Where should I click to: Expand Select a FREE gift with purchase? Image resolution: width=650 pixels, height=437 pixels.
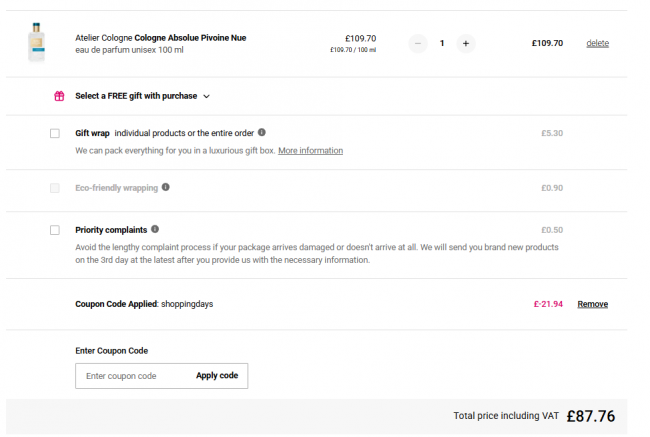pyautogui.click(x=136, y=96)
